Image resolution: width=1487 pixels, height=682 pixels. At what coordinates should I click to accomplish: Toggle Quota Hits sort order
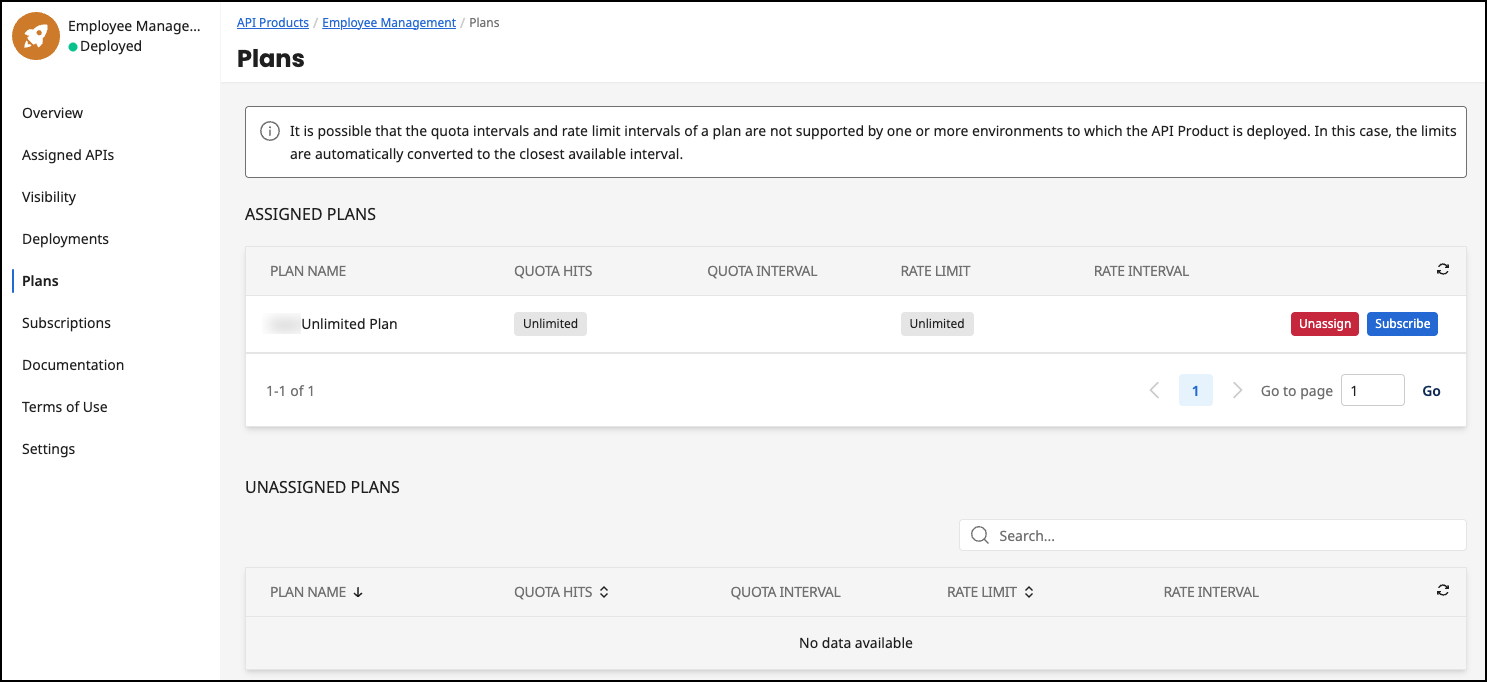pyautogui.click(x=604, y=591)
